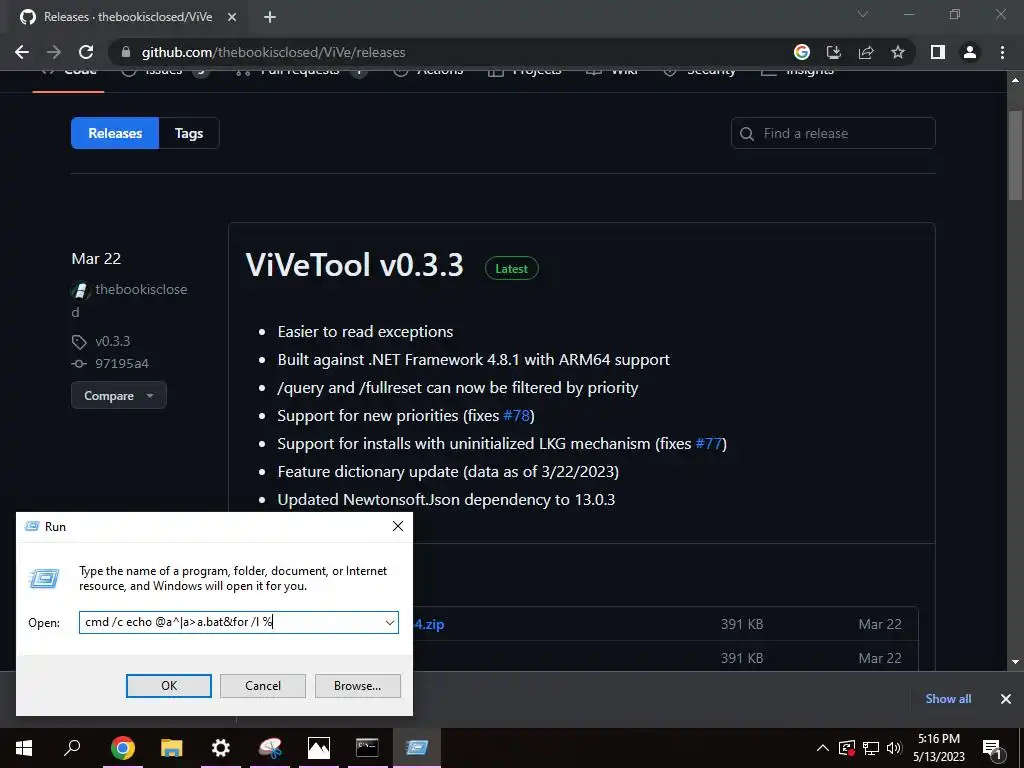Open the Google icon in address bar
The image size is (1024, 768).
(x=801, y=52)
